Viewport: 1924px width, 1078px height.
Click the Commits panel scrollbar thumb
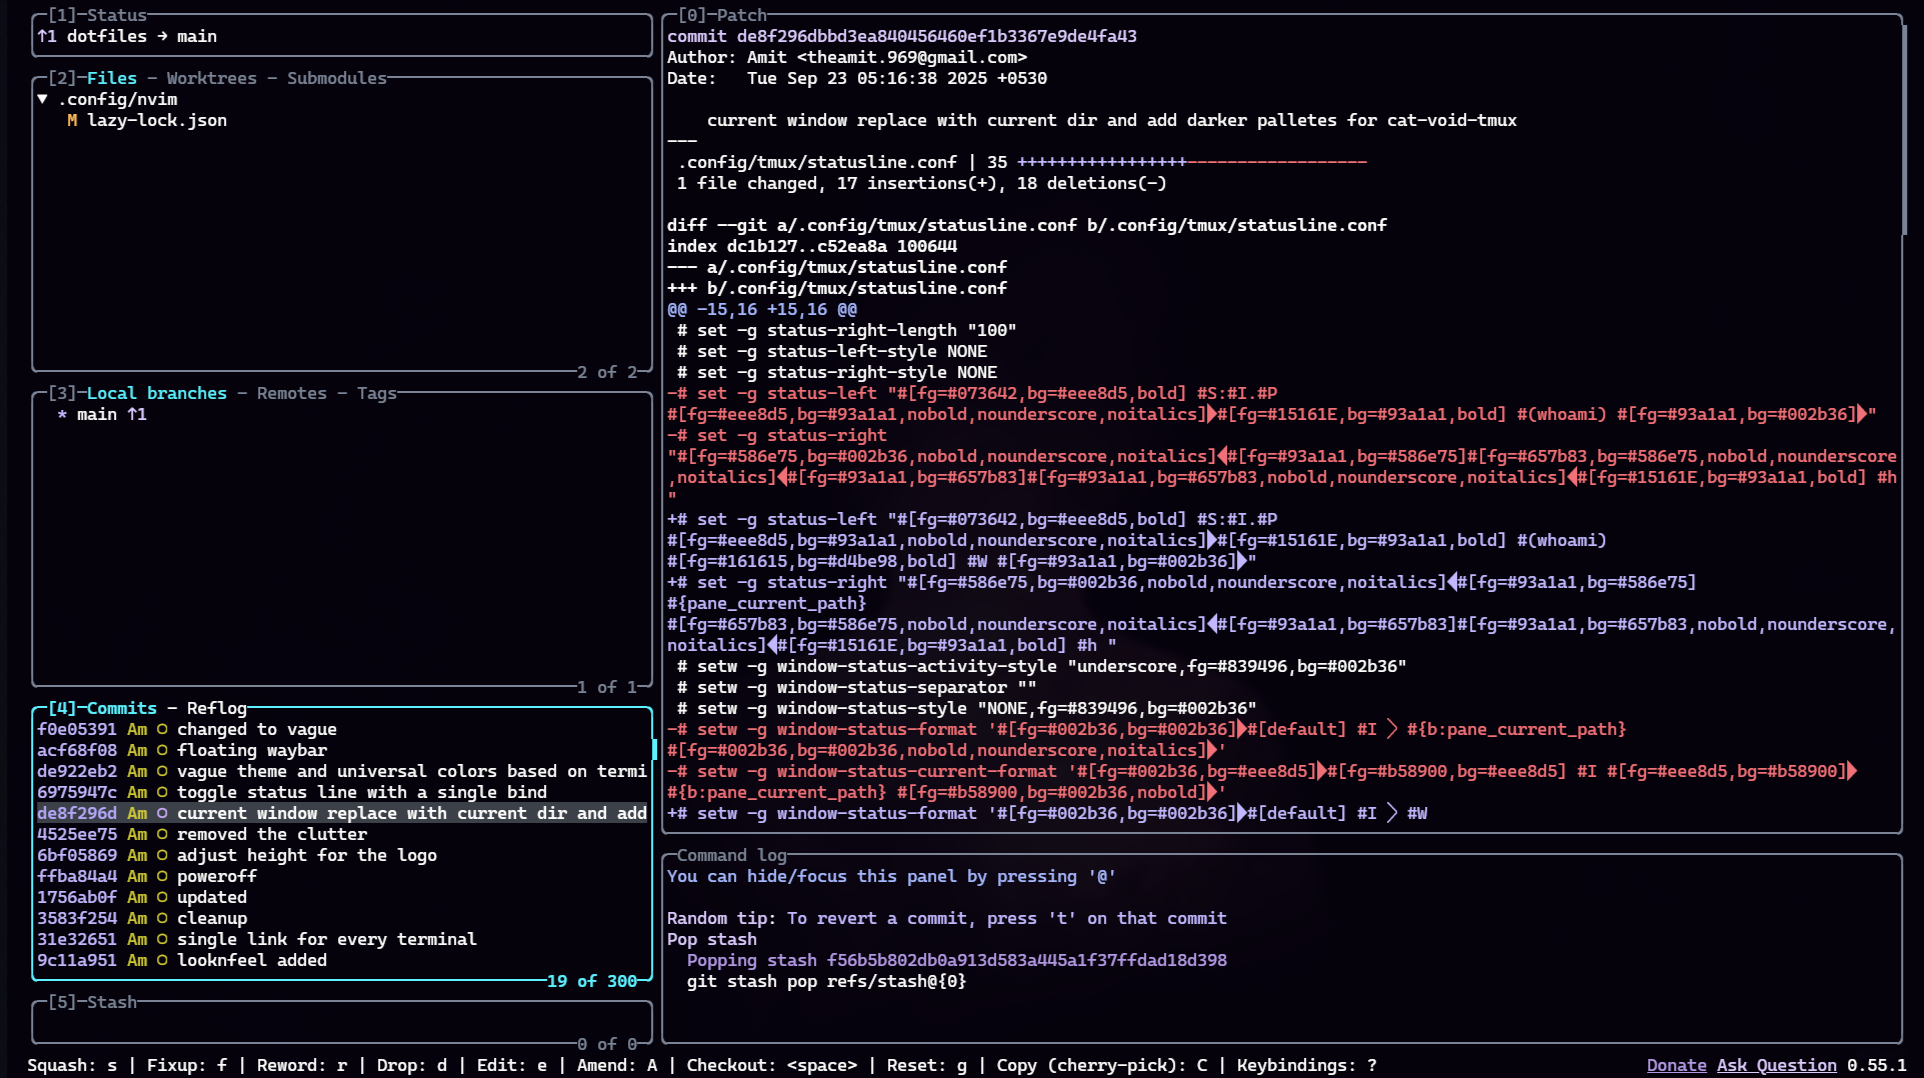[x=654, y=750]
